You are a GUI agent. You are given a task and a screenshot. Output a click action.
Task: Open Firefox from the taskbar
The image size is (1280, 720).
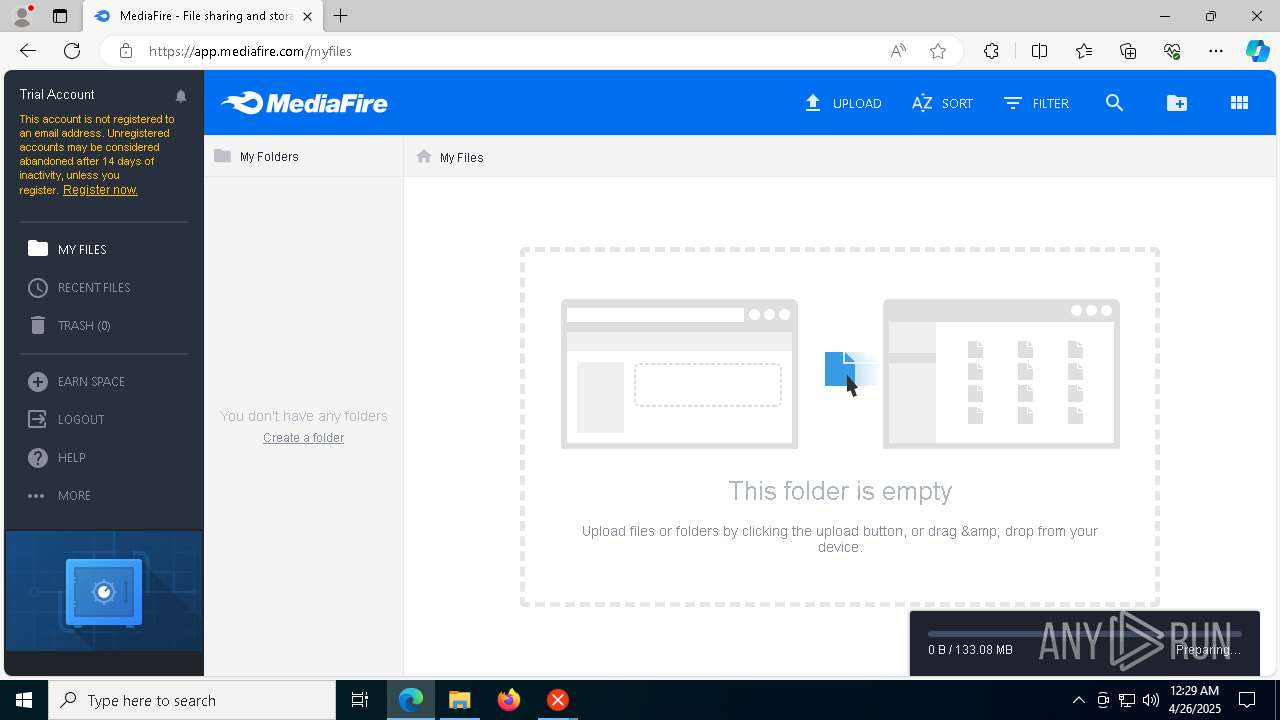[509, 700]
